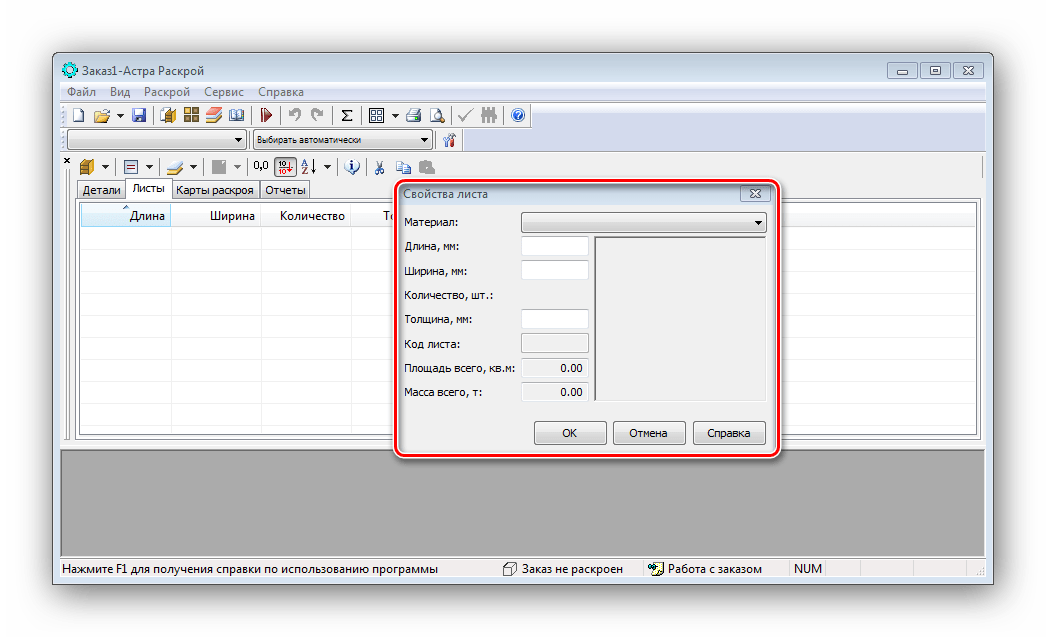
Task: Open print preview magnifier icon
Action: [x=437, y=115]
